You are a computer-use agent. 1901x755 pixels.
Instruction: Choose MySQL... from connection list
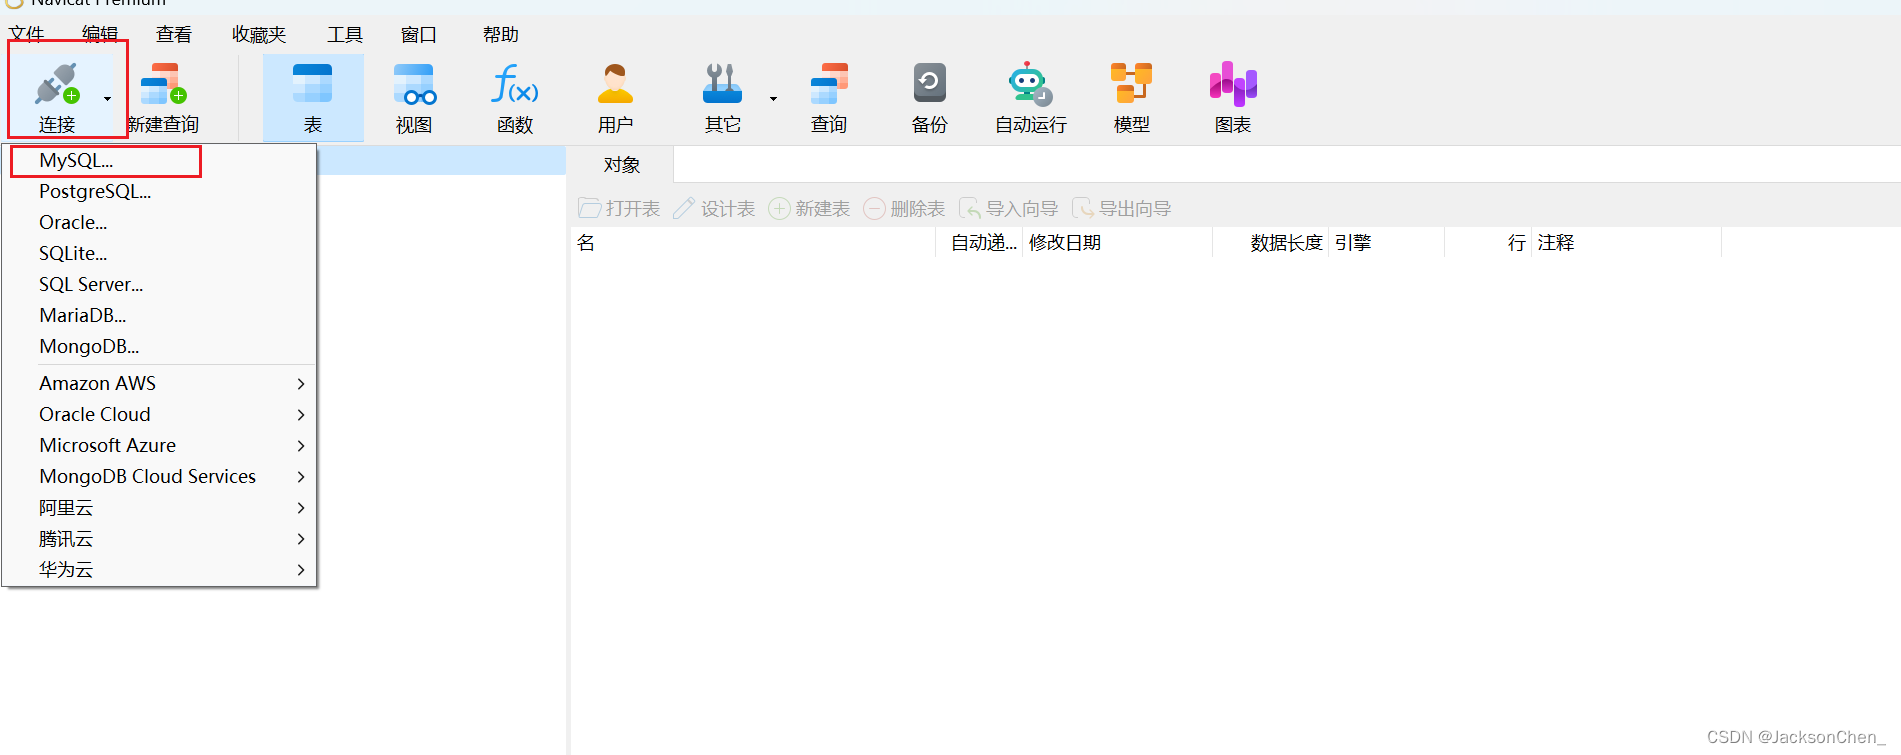160,161
